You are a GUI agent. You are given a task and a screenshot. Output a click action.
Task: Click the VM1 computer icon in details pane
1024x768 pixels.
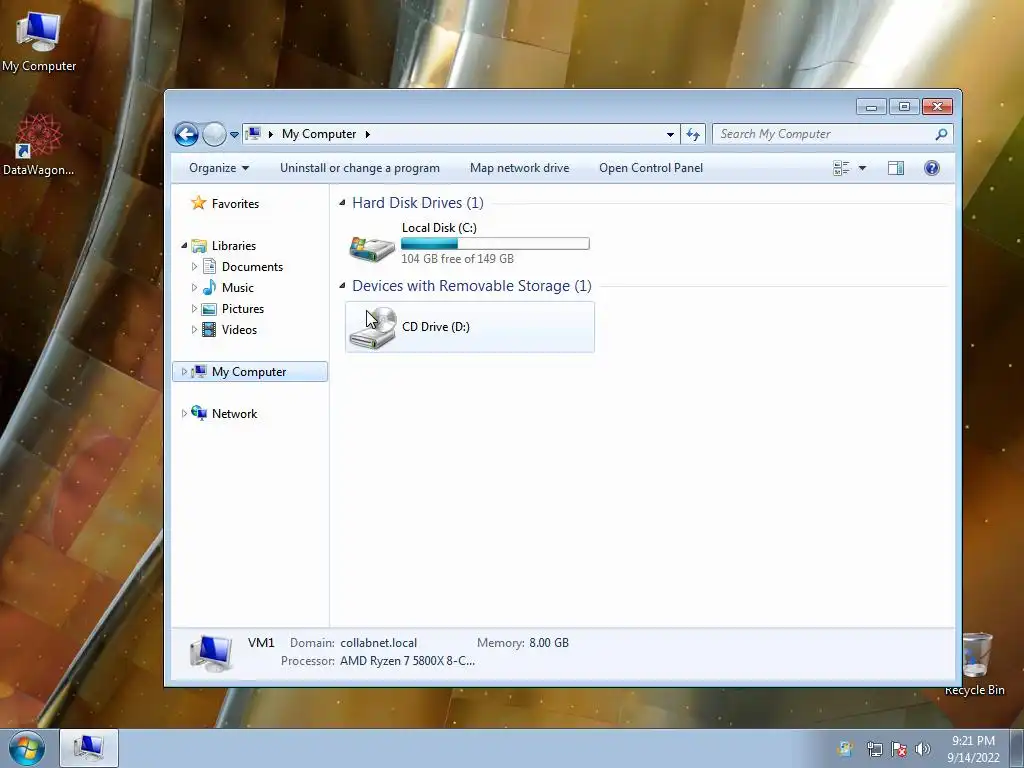(212, 652)
